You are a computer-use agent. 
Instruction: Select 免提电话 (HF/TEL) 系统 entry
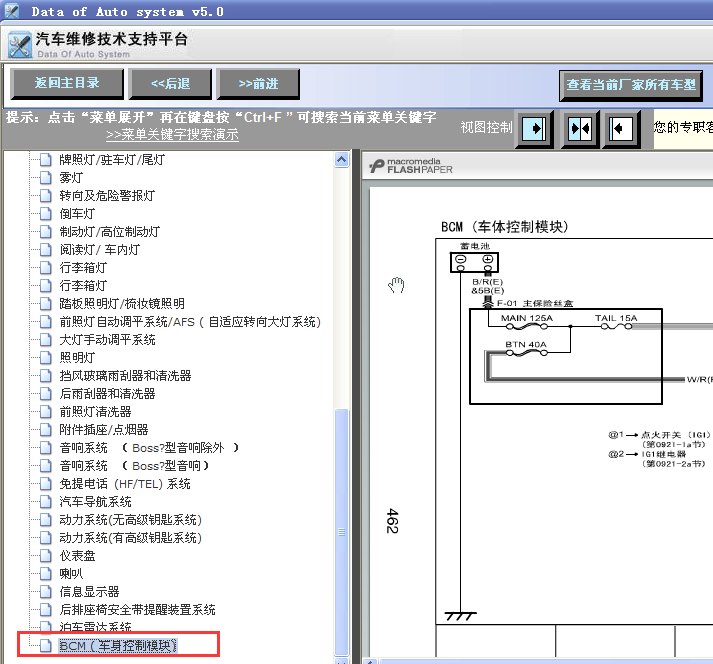coord(125,484)
